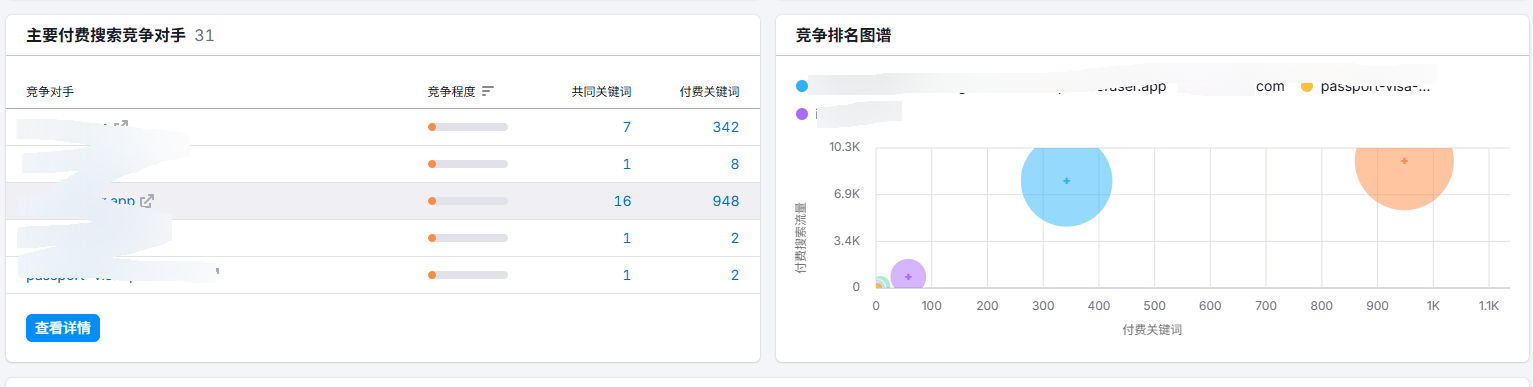Viewport: 1533px width, 387px height.
Task: Click the 付费搜索流量 y-axis label
Action: click(x=801, y=238)
